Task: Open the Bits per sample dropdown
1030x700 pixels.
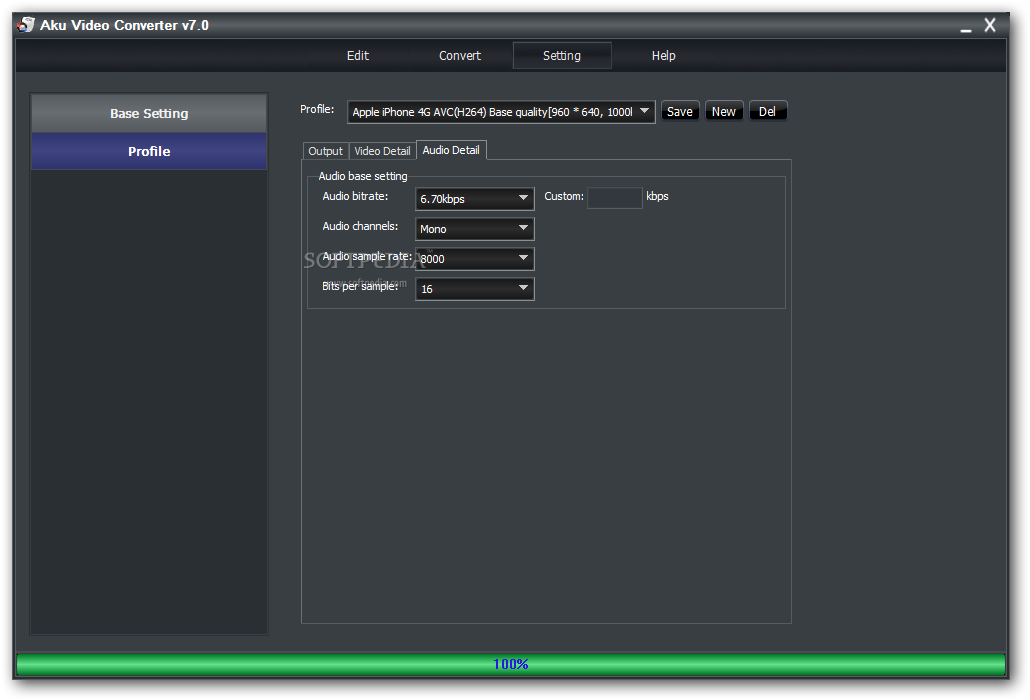Action: point(474,289)
